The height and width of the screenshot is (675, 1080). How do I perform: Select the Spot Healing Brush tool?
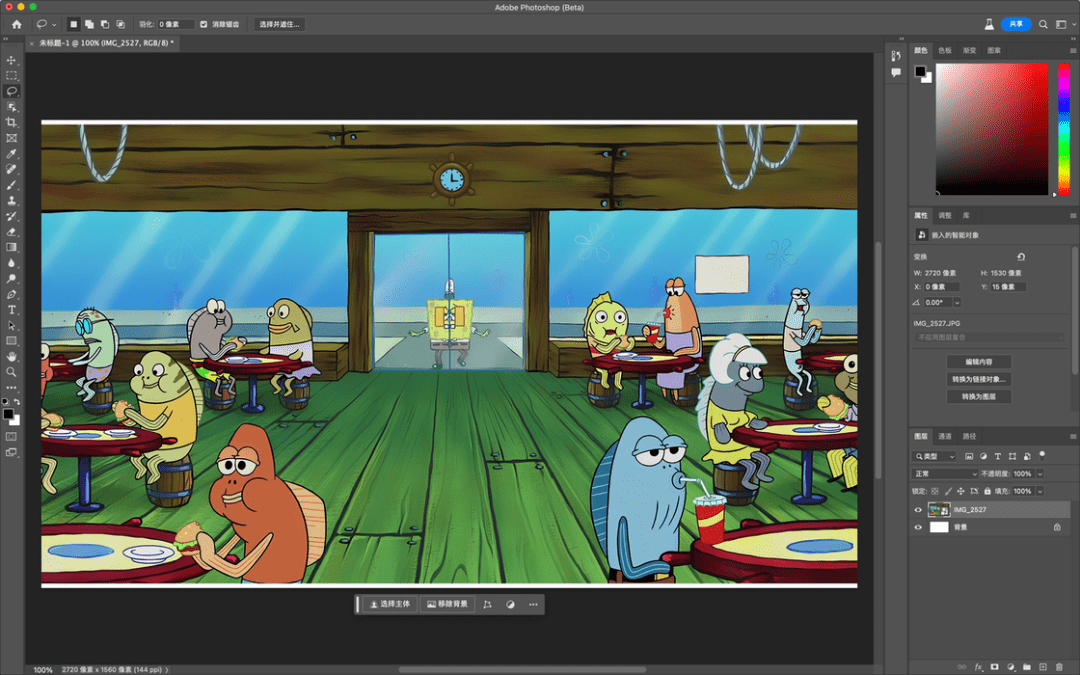pyautogui.click(x=12, y=169)
